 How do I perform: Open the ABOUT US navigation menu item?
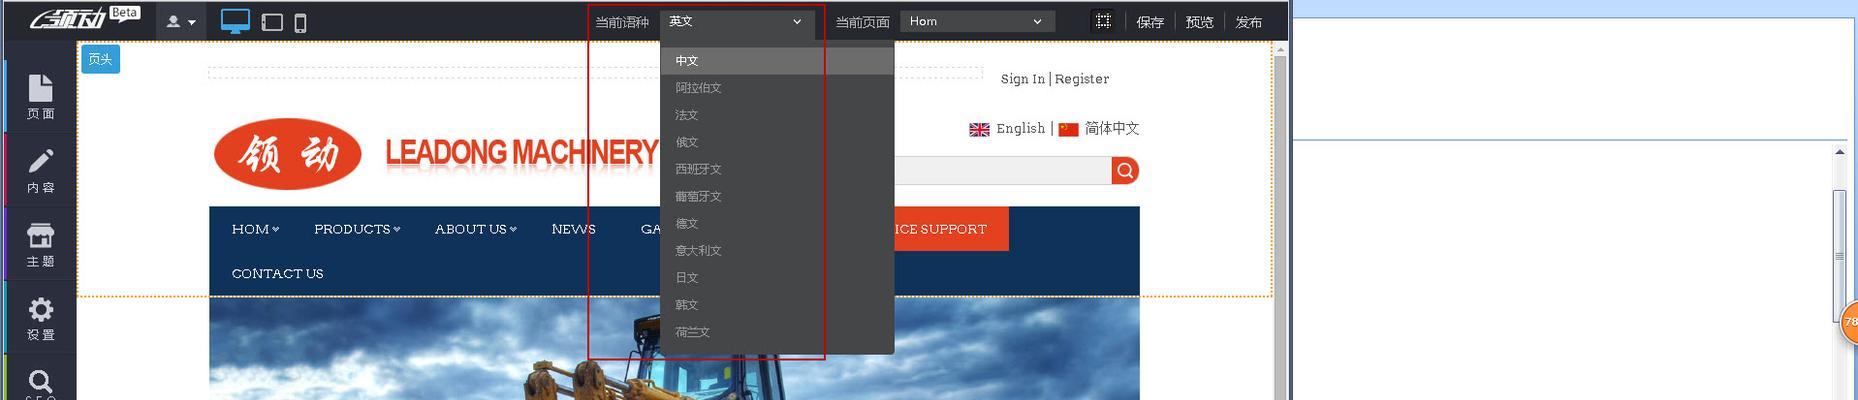(475, 229)
